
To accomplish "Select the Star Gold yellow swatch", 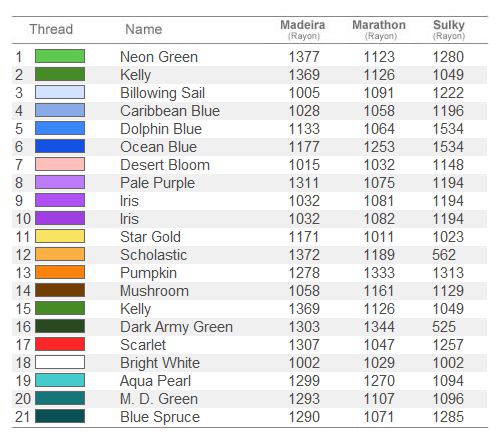I will point(60,236).
